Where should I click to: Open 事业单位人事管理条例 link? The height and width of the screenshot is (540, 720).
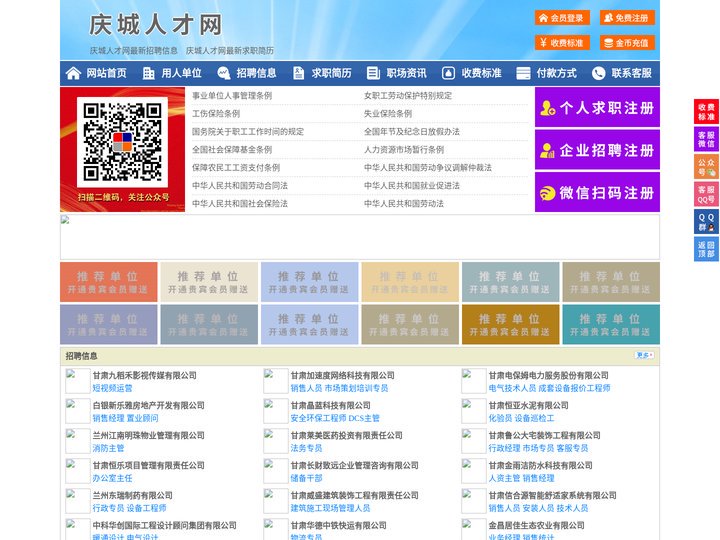click(232, 96)
